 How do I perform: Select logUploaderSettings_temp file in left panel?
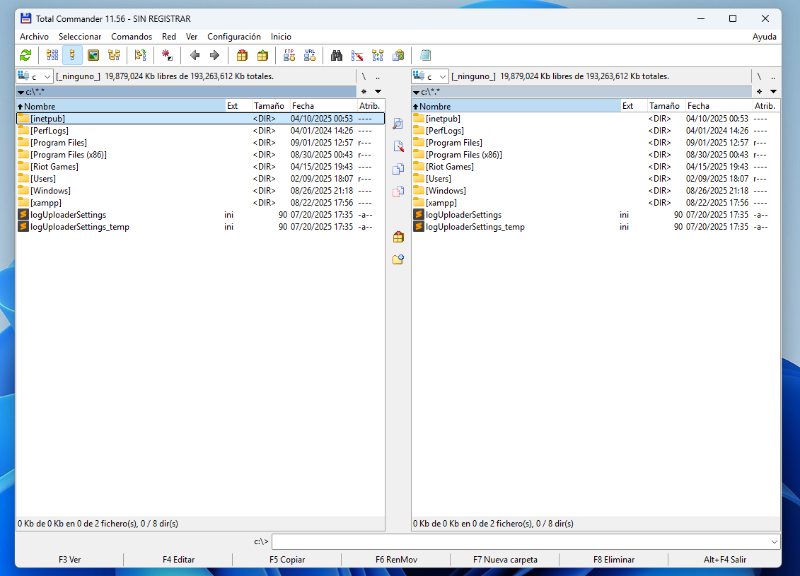[x=201, y=227]
